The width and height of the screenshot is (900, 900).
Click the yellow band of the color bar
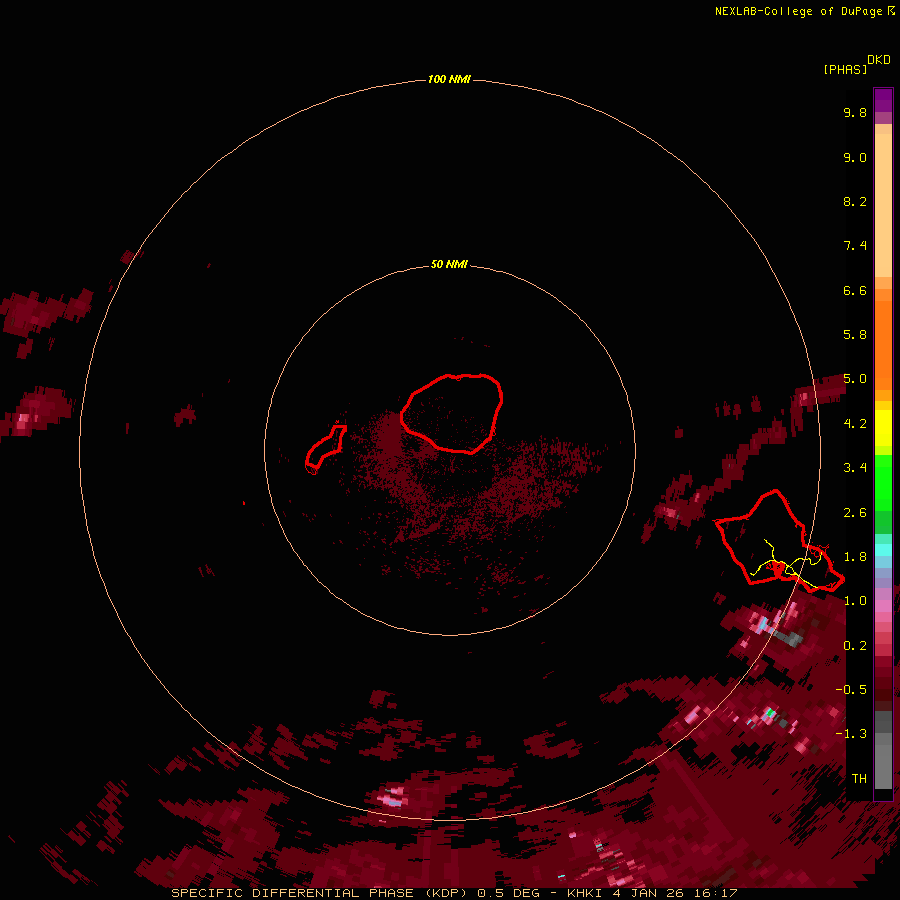883,428
